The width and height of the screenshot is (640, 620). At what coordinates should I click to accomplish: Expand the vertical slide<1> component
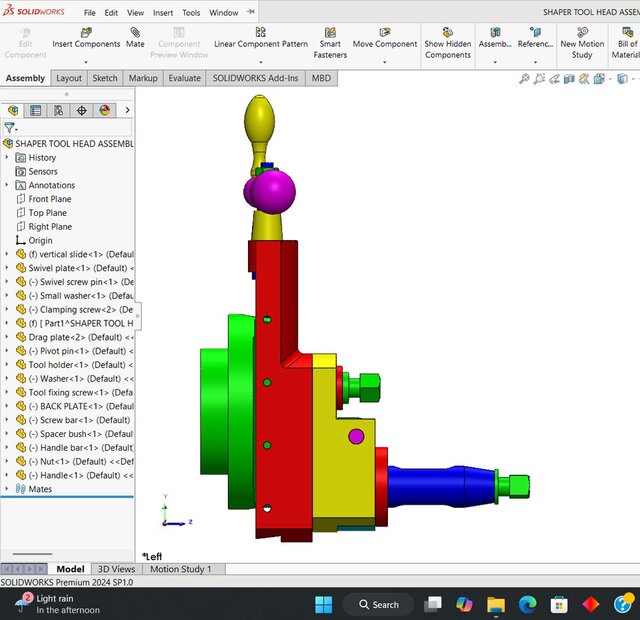coord(7,254)
